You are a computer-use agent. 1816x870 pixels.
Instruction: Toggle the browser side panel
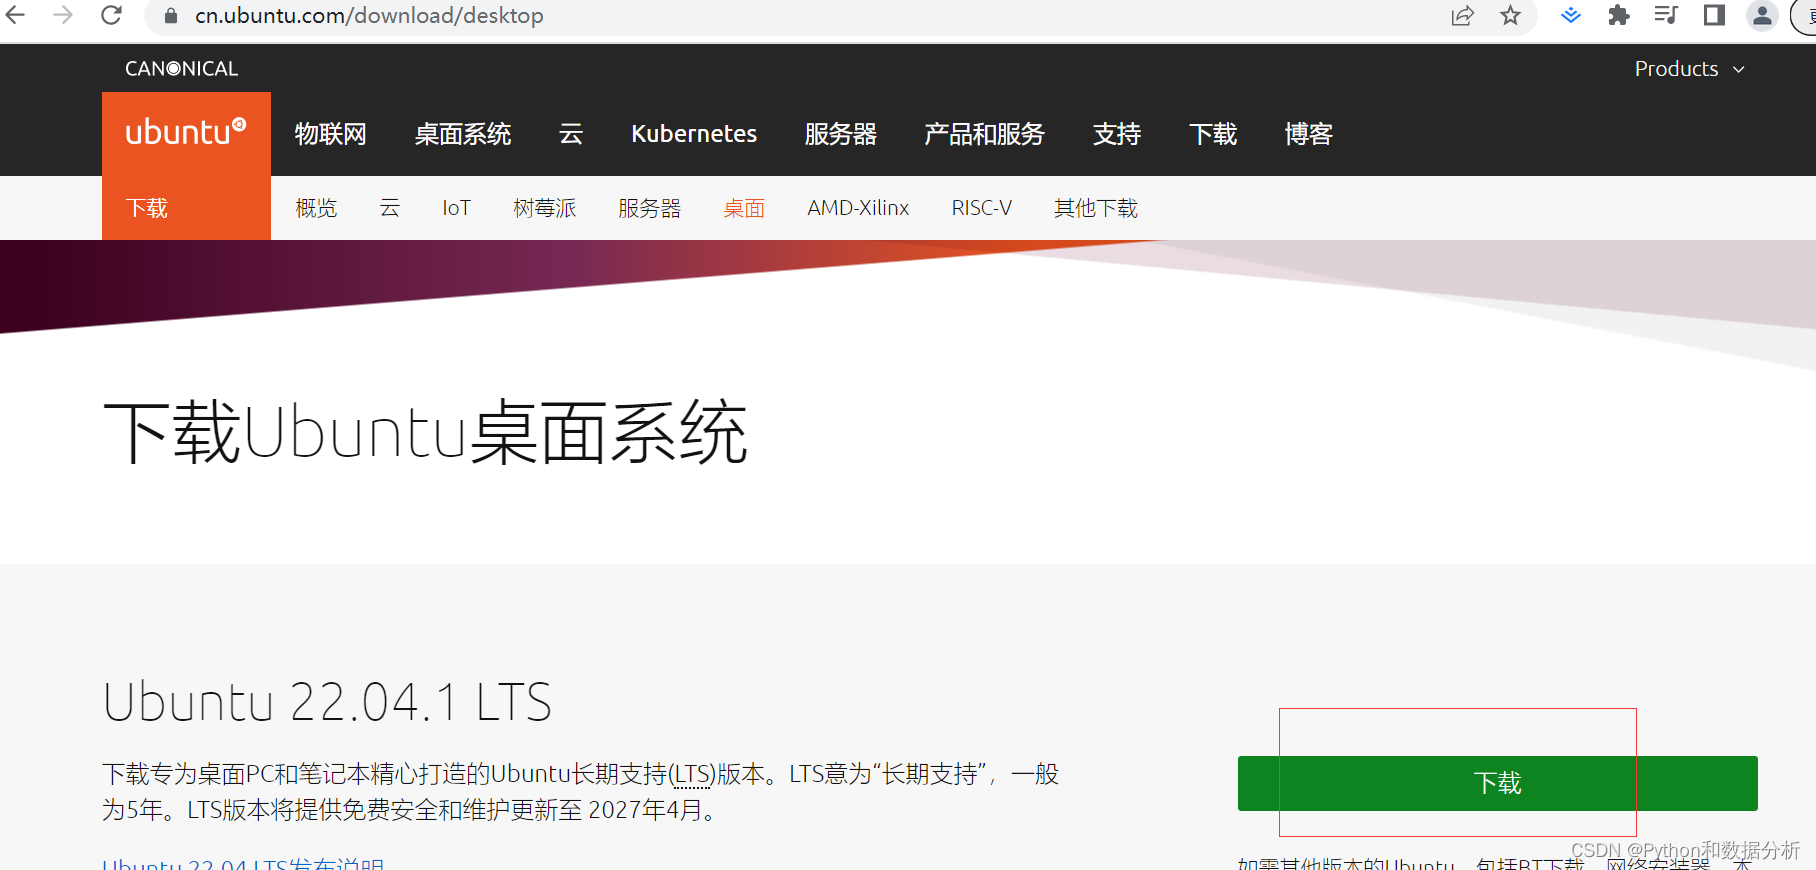click(x=1714, y=15)
